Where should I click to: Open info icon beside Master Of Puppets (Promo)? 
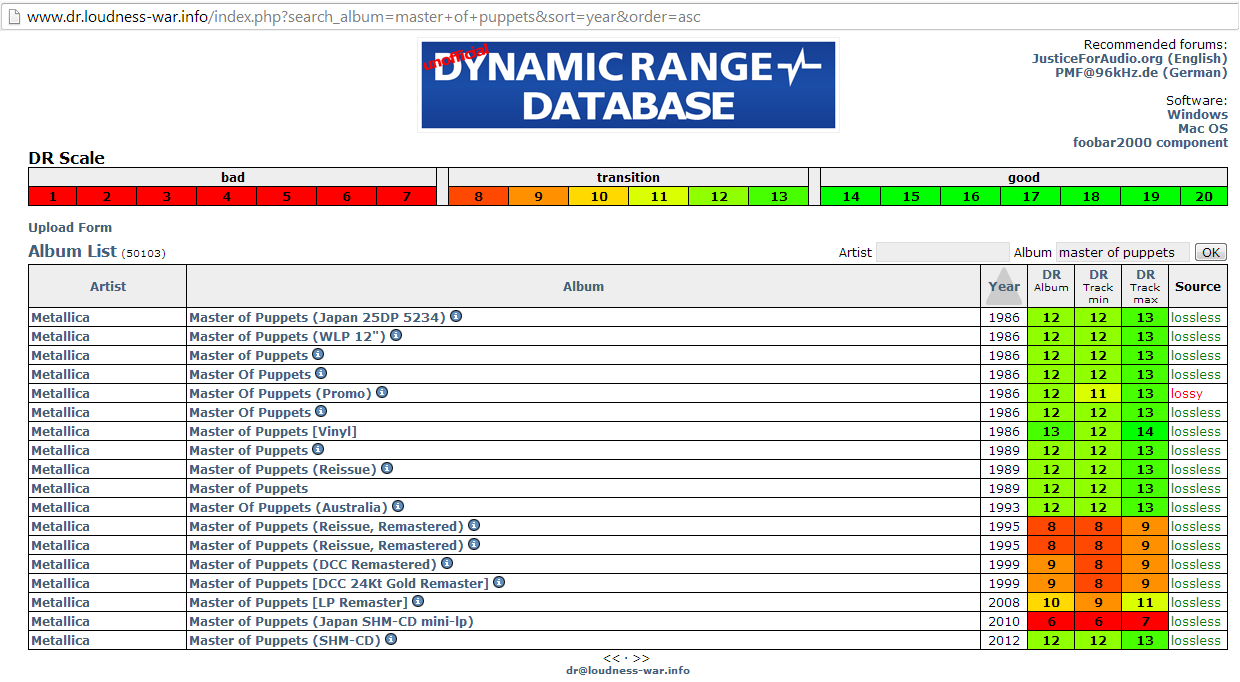point(381,392)
